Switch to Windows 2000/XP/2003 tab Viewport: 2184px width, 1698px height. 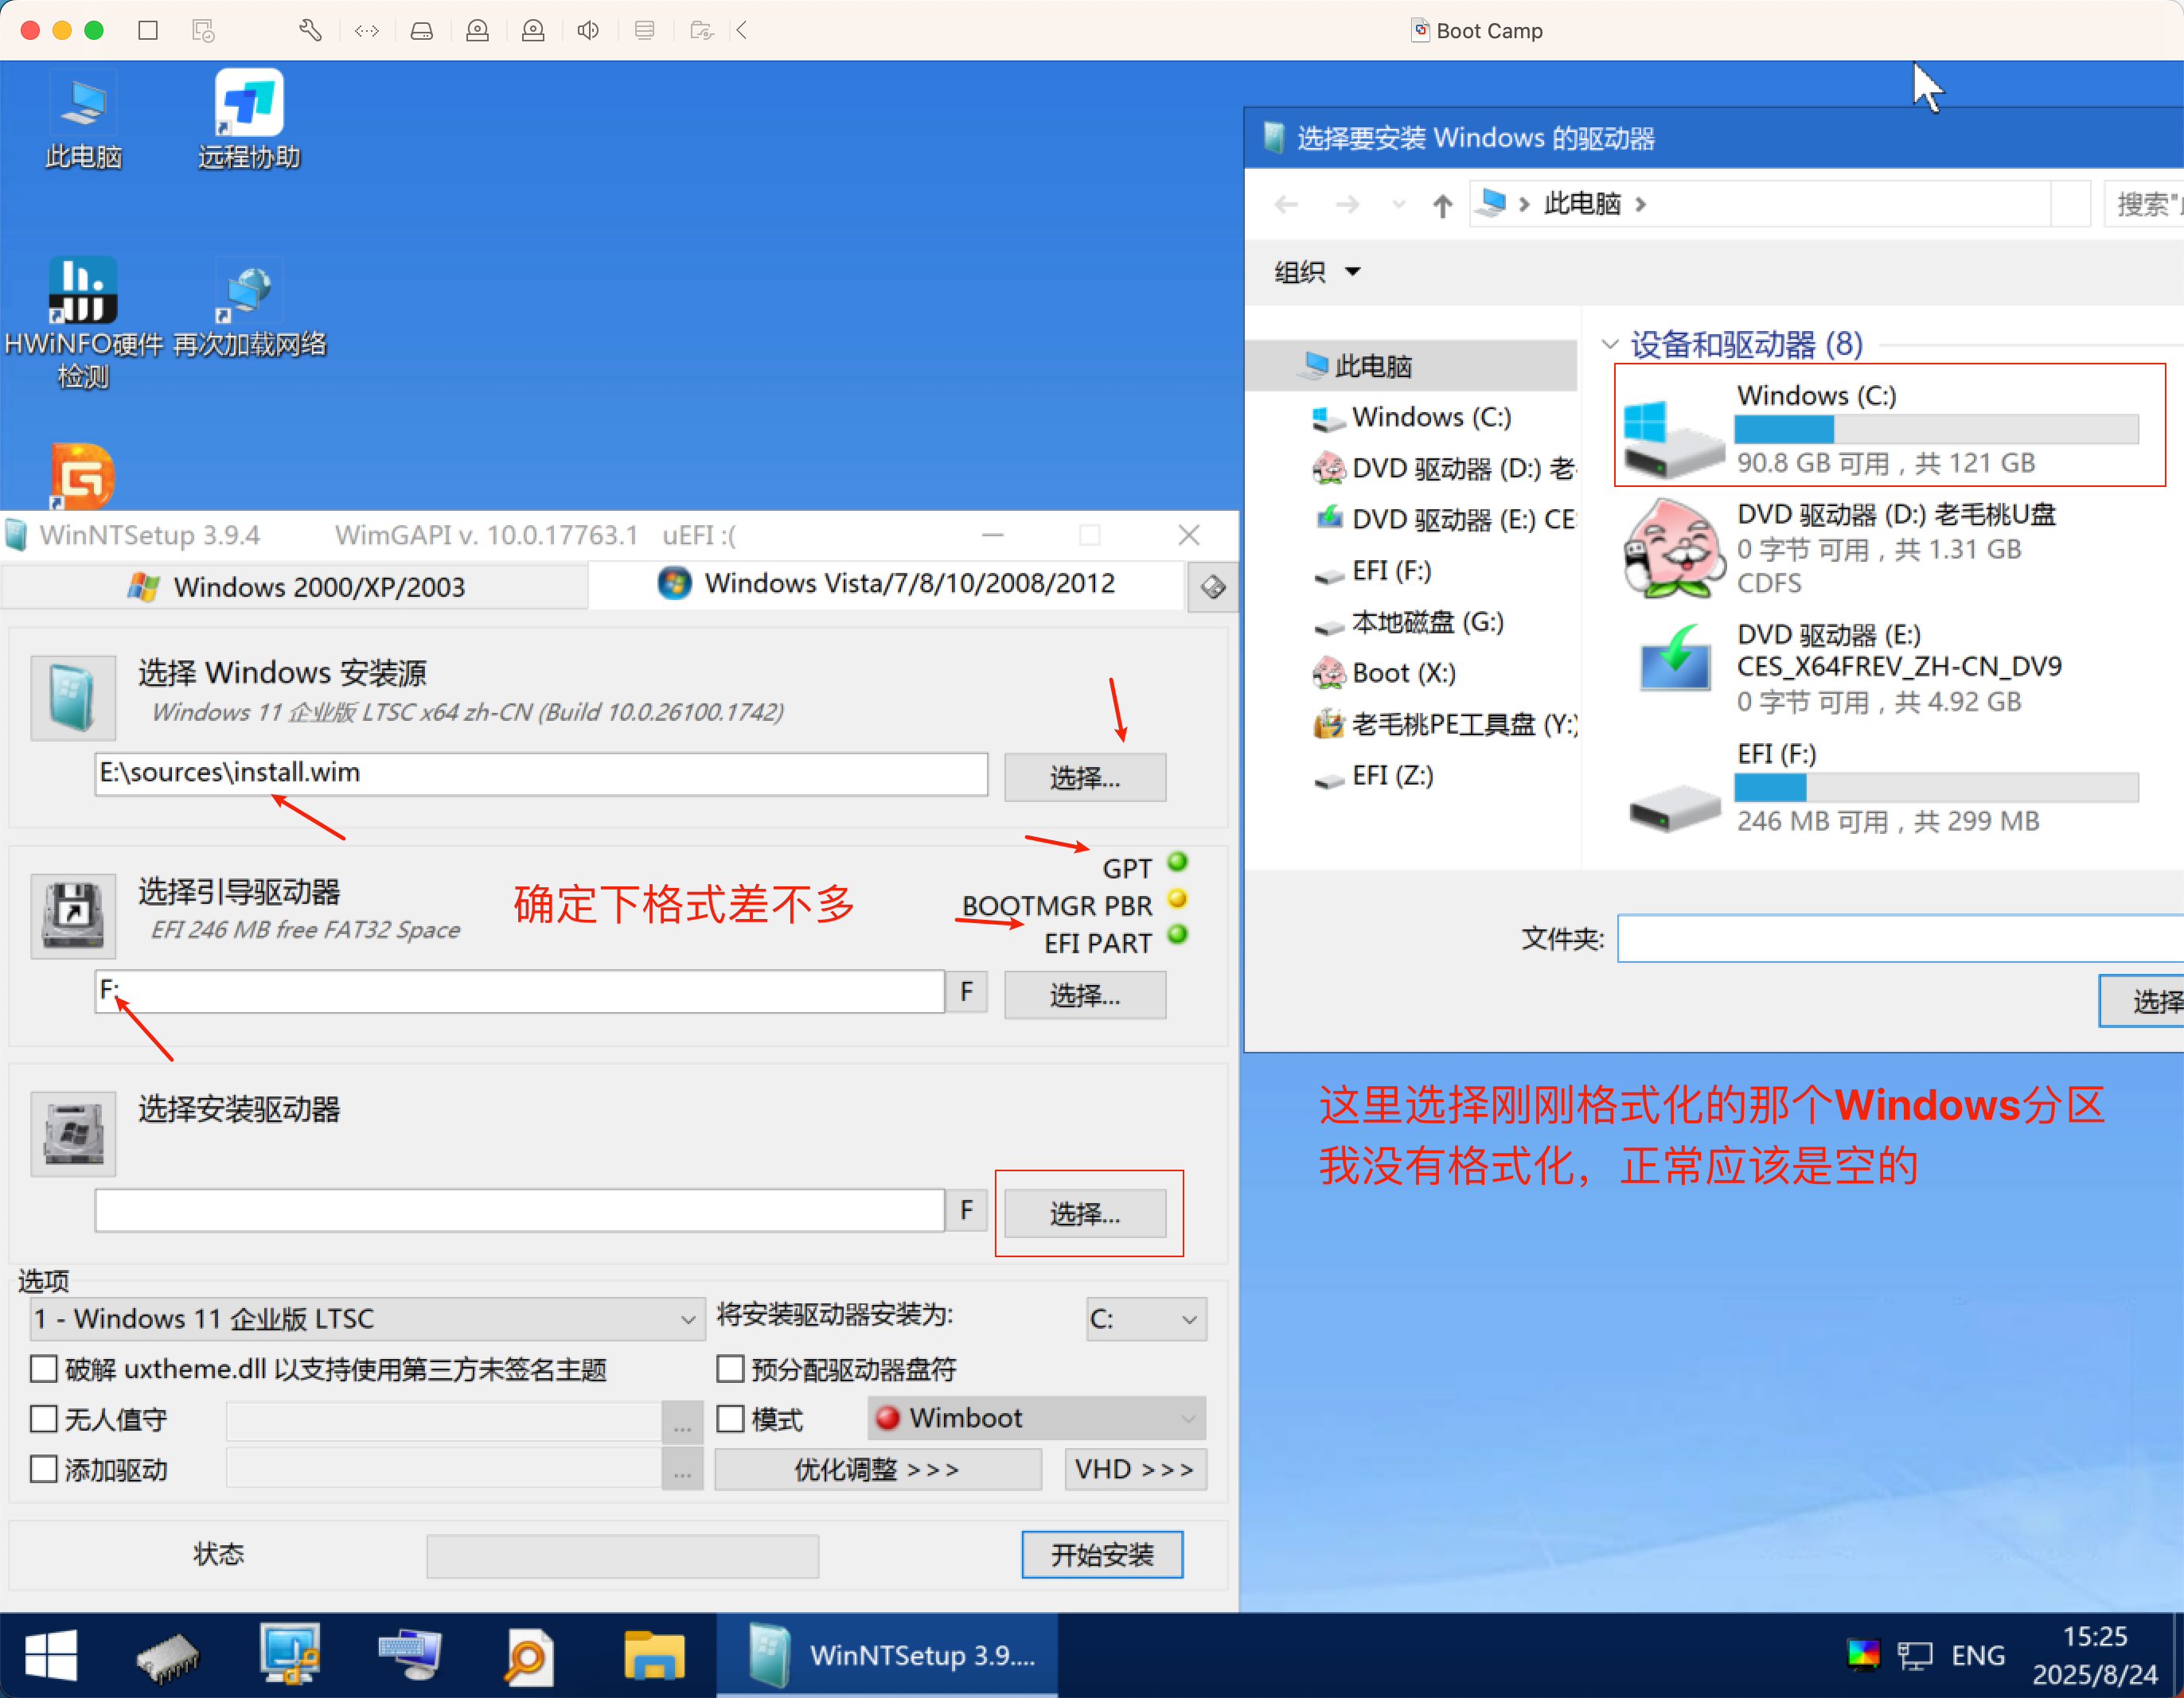click(x=296, y=587)
